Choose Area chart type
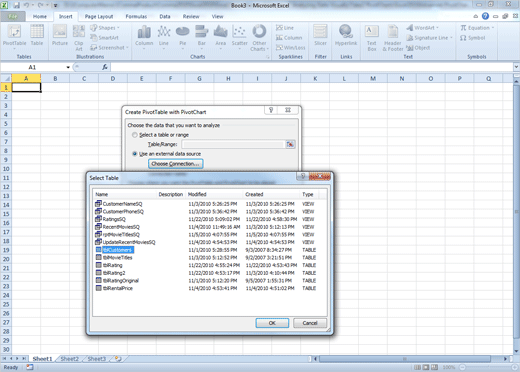Image resolution: width=520 pixels, height=372 pixels. tap(220, 37)
